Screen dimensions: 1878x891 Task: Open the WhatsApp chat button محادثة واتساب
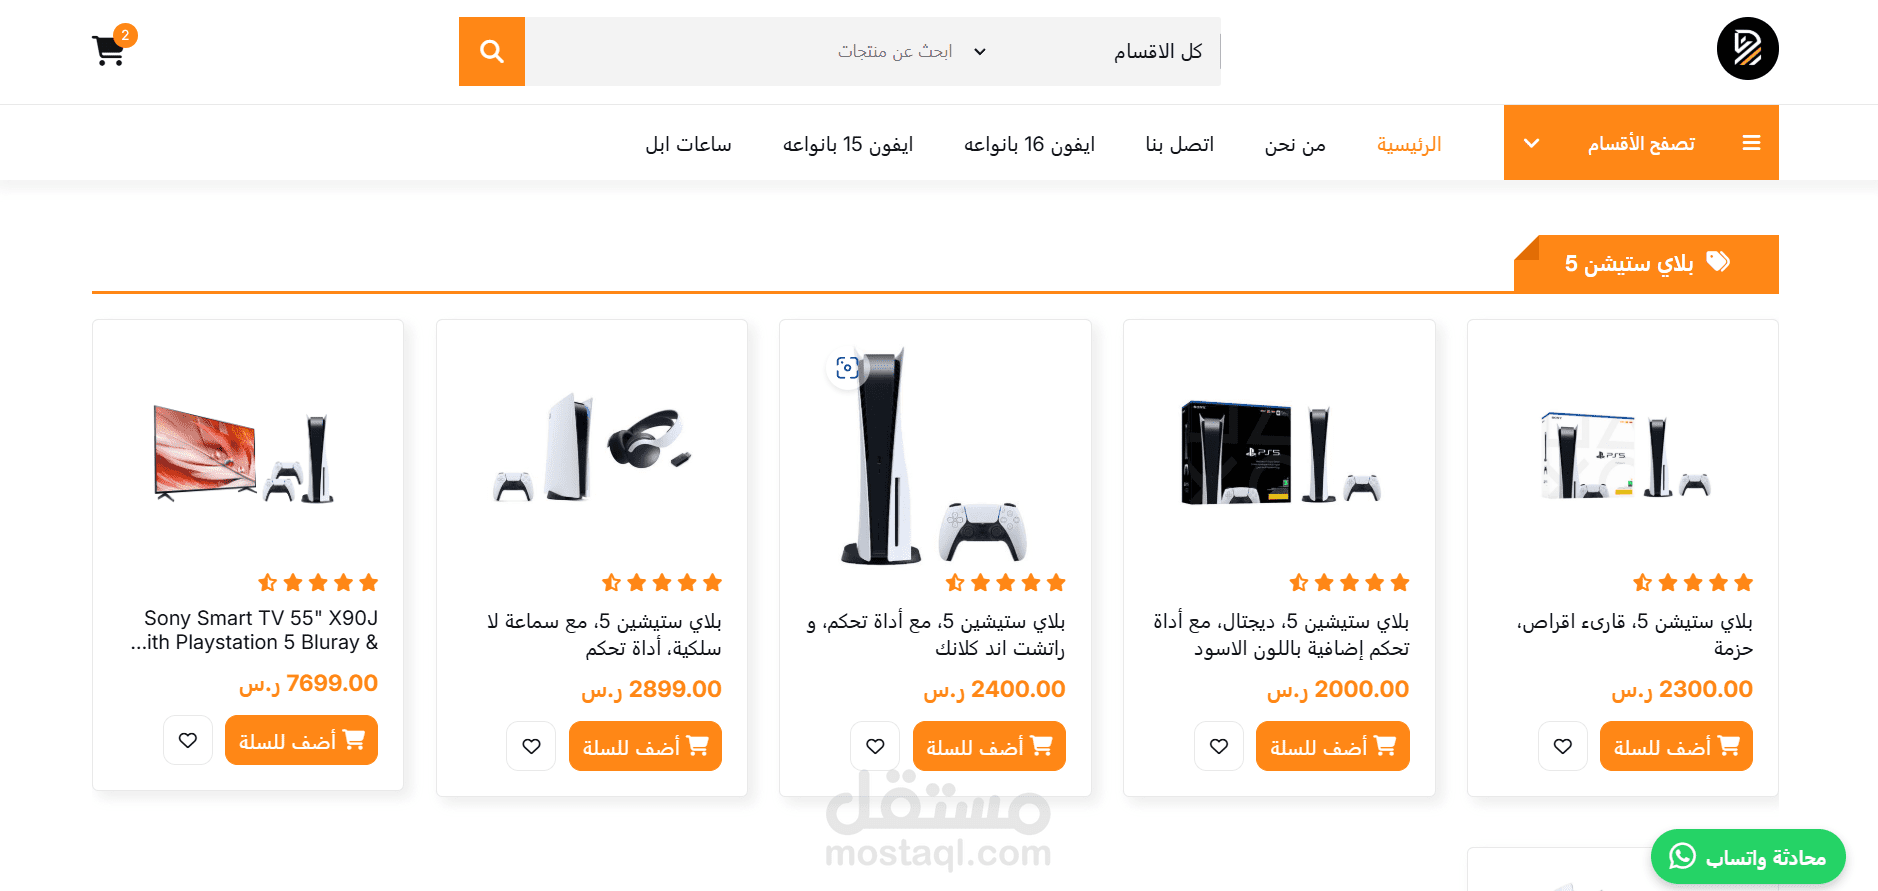pos(1748,857)
